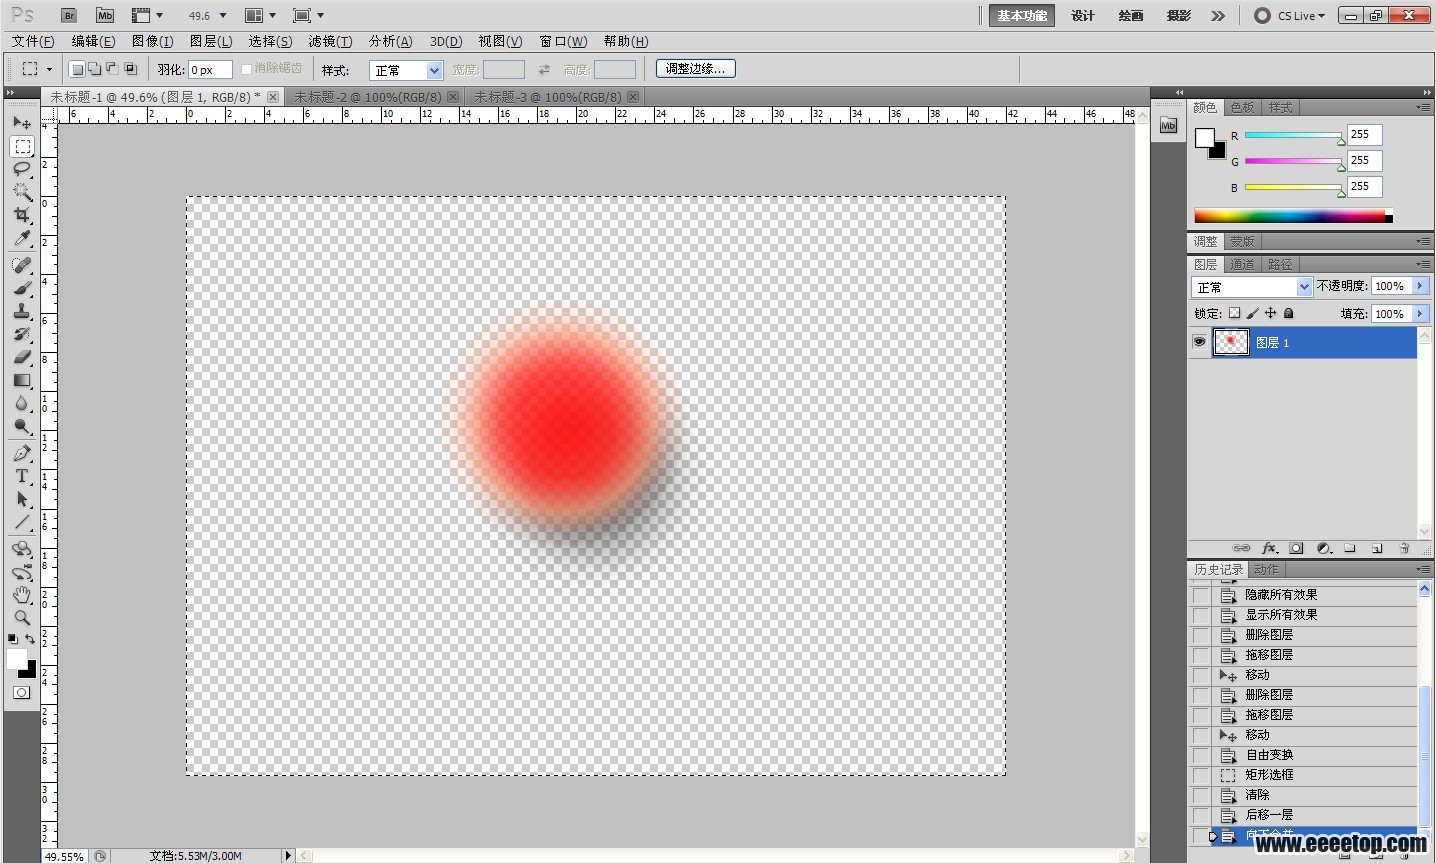Select the Clone Stamp tool
The height and width of the screenshot is (863, 1436).
pyautogui.click(x=22, y=311)
